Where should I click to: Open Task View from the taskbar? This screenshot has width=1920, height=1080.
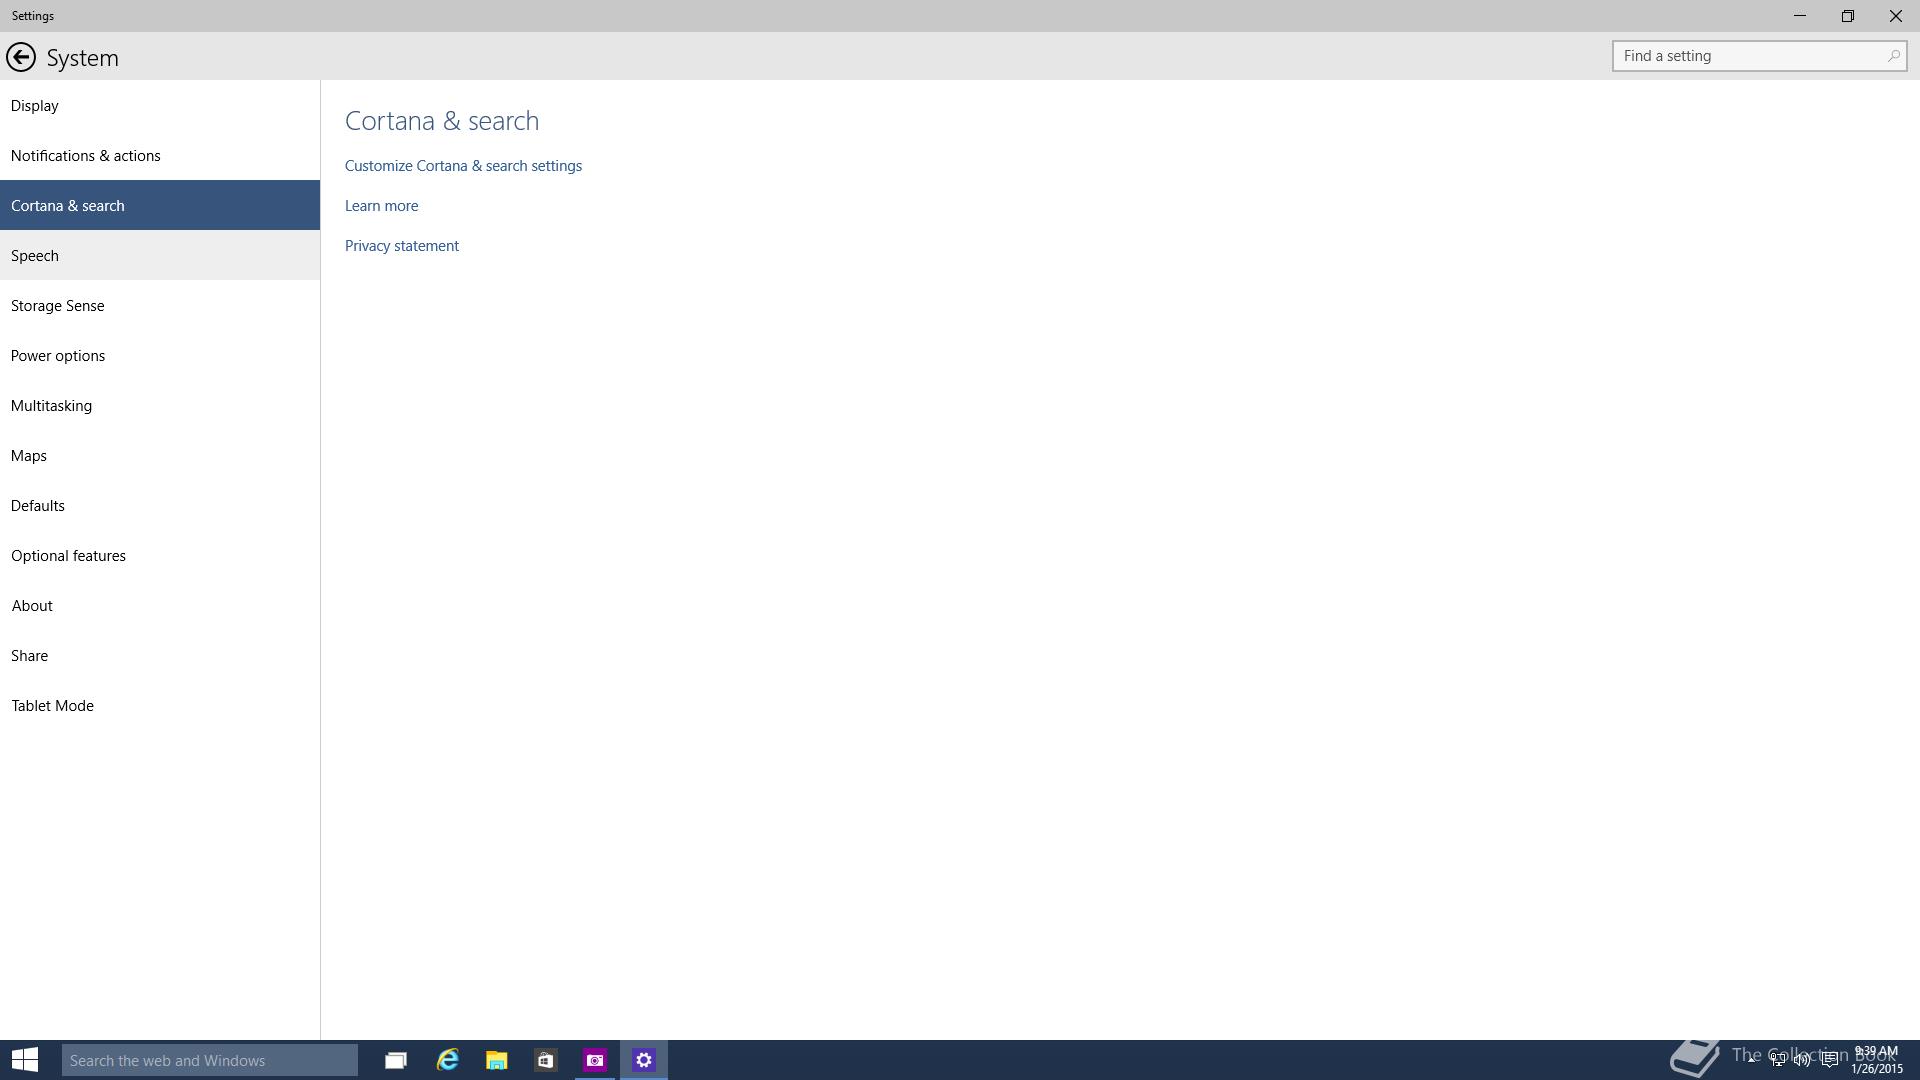pyautogui.click(x=396, y=1060)
